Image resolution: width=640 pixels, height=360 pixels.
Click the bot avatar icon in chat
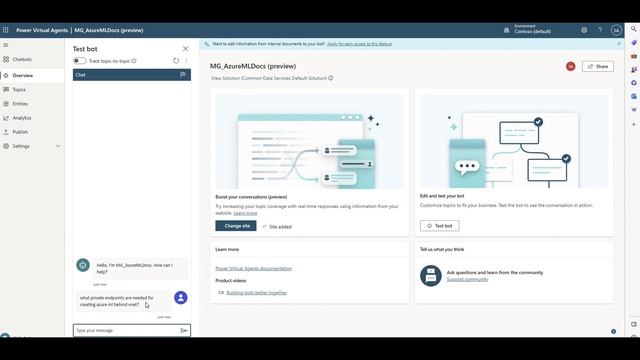pos(83,265)
